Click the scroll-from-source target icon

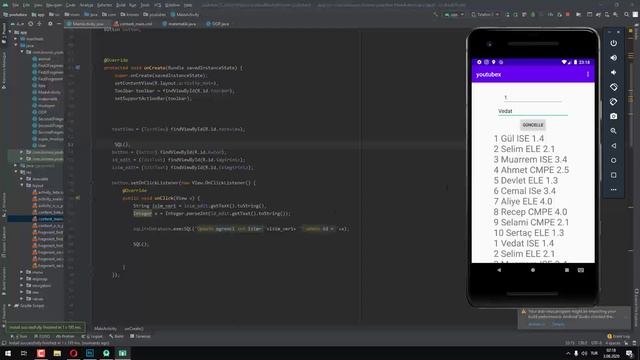click(31, 24)
